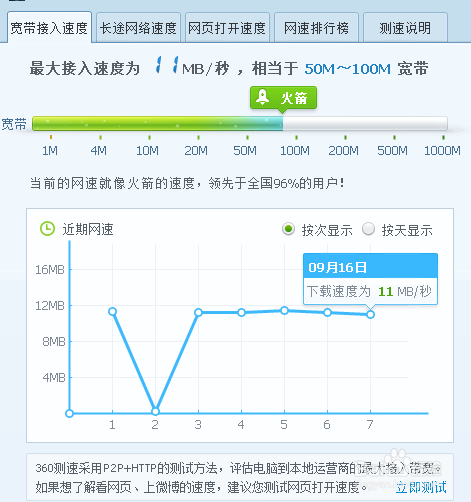Image resolution: width=471 pixels, height=502 pixels.
Task: Open the 网速排行榜 tab
Action: point(316,28)
